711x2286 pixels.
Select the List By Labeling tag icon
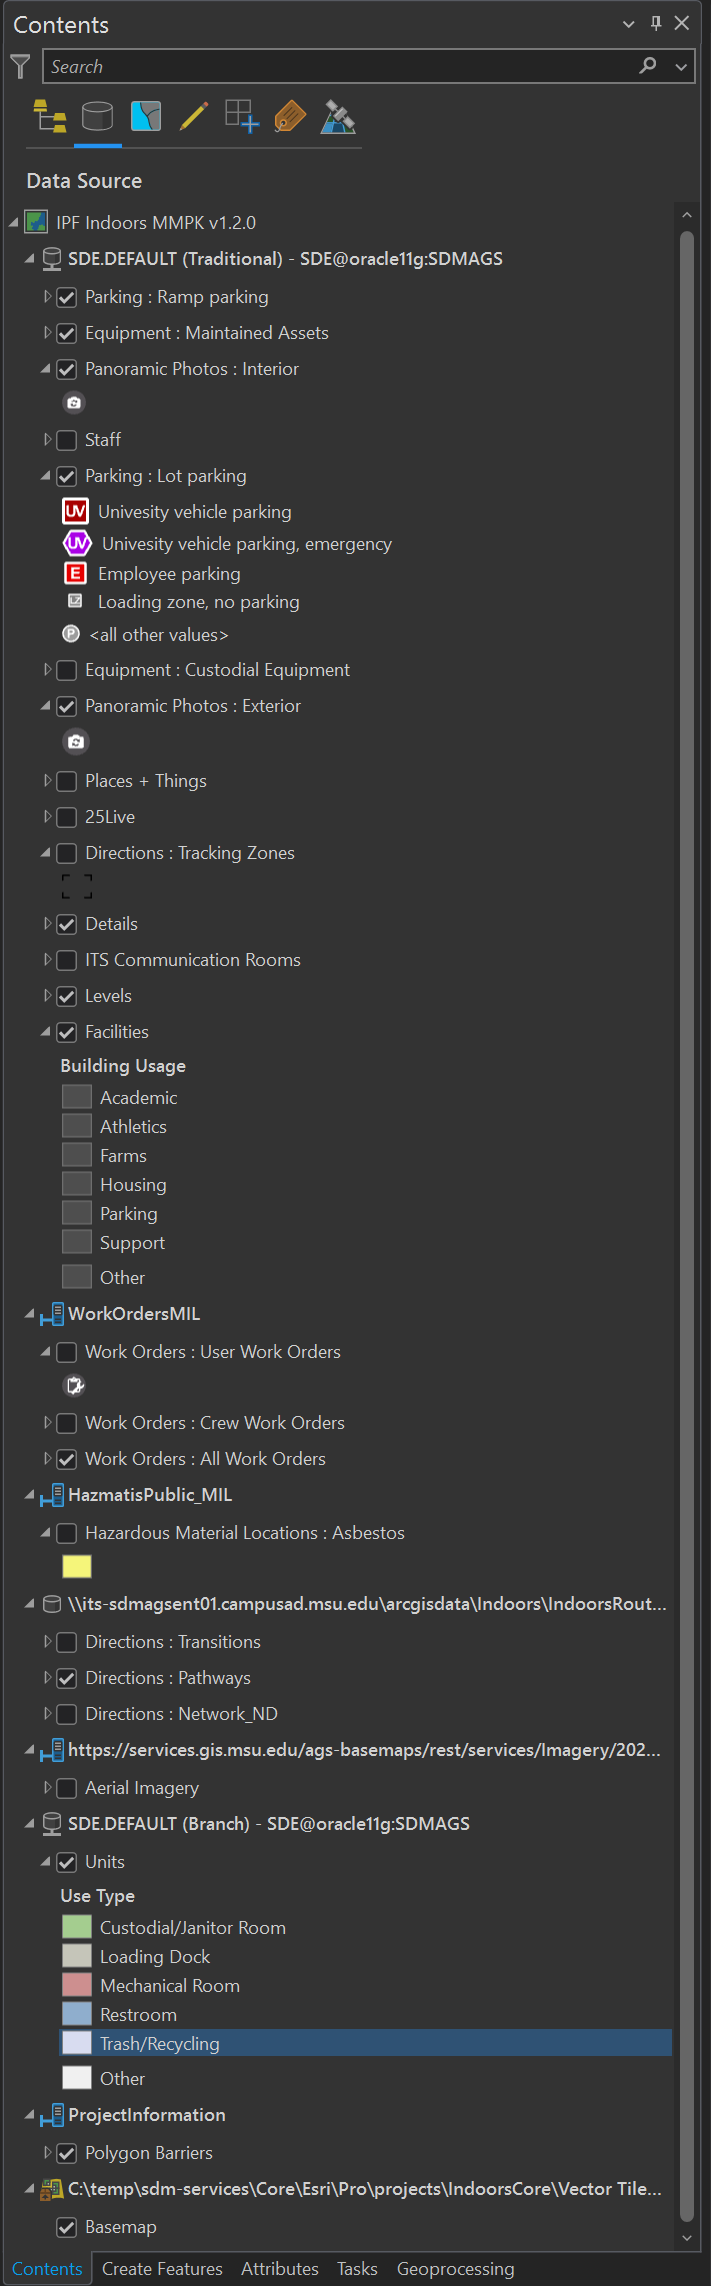(x=289, y=115)
